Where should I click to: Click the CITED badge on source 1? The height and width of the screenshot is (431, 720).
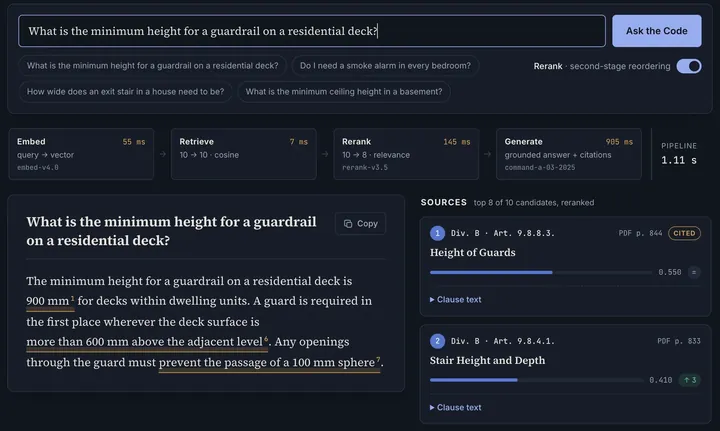pyautogui.click(x=684, y=233)
